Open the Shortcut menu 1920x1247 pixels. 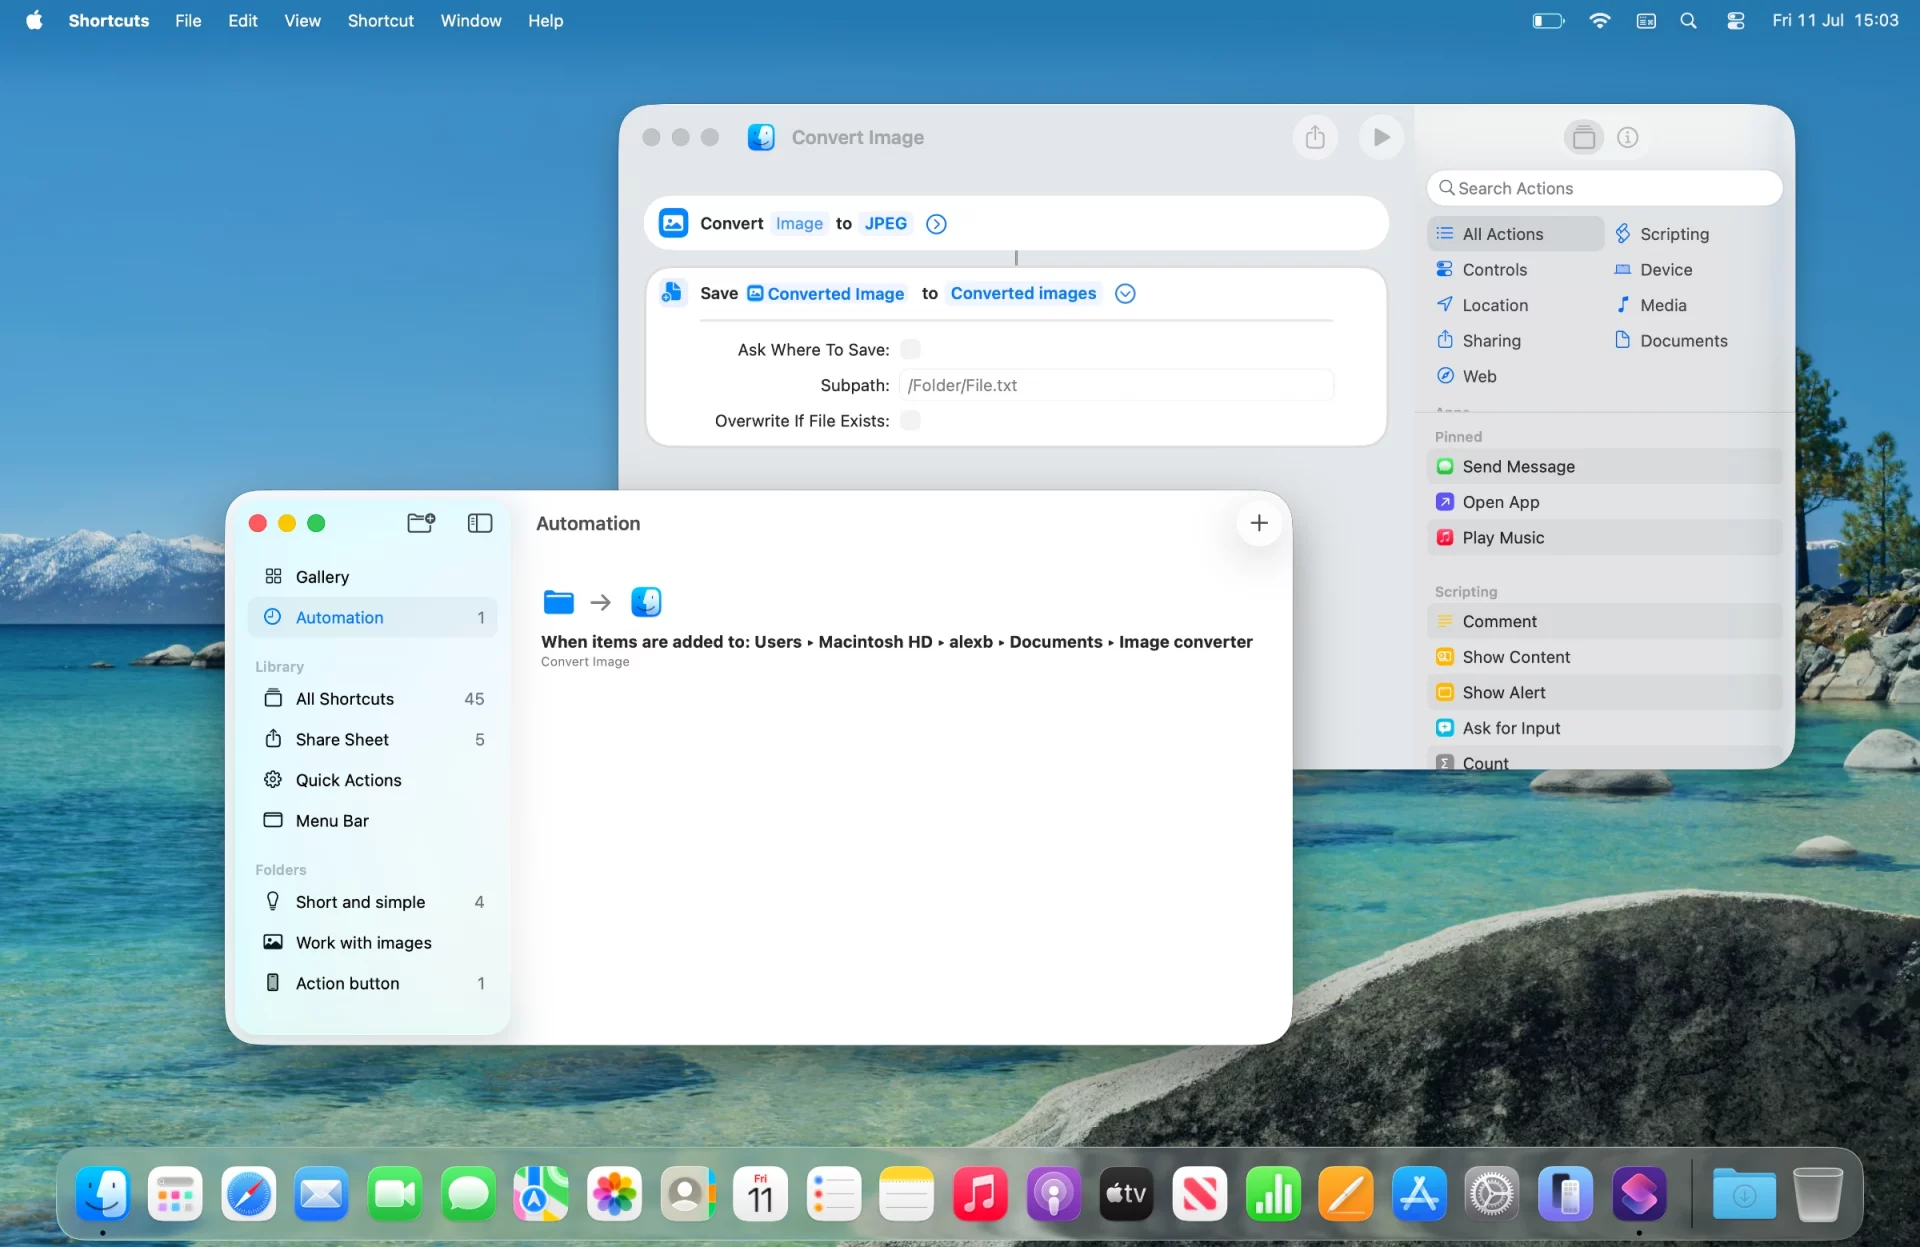(380, 20)
